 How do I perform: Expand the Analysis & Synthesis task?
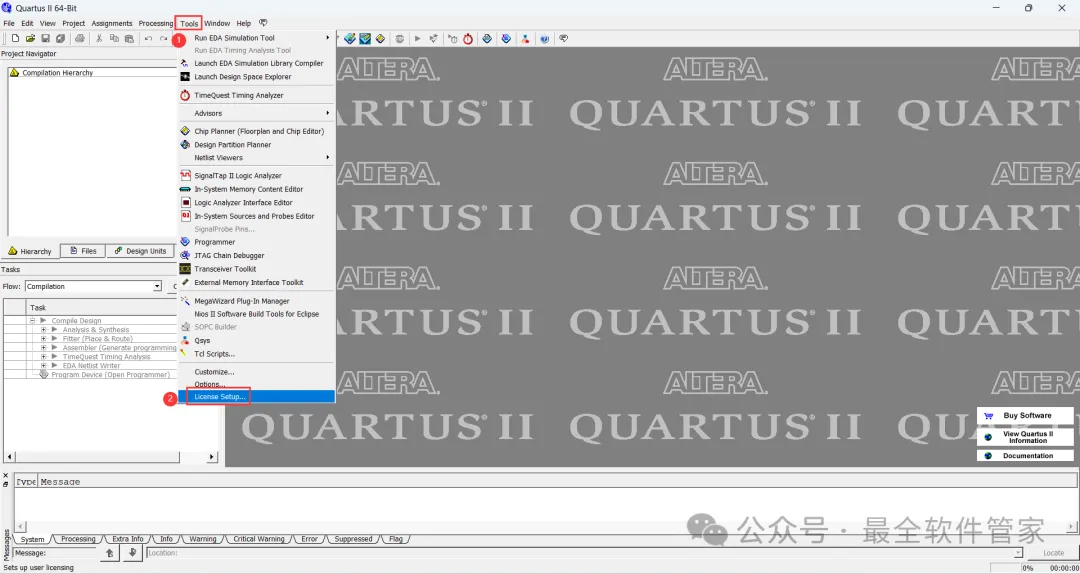43,329
